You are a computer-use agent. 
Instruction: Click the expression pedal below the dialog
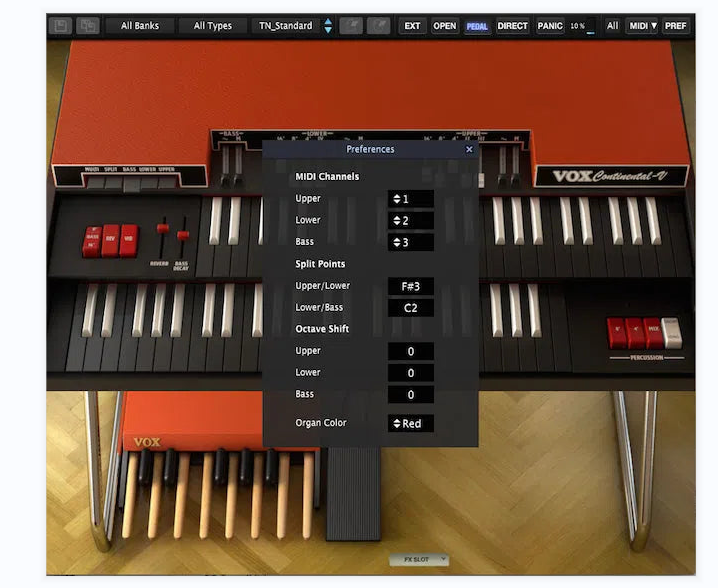click(x=353, y=494)
